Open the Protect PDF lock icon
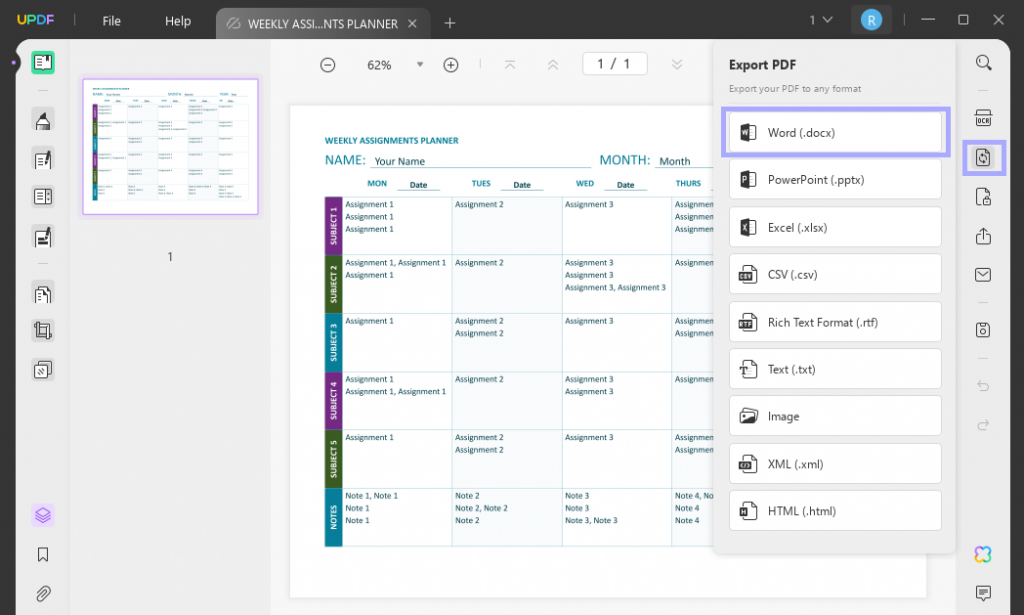The image size is (1024, 615). click(984, 197)
